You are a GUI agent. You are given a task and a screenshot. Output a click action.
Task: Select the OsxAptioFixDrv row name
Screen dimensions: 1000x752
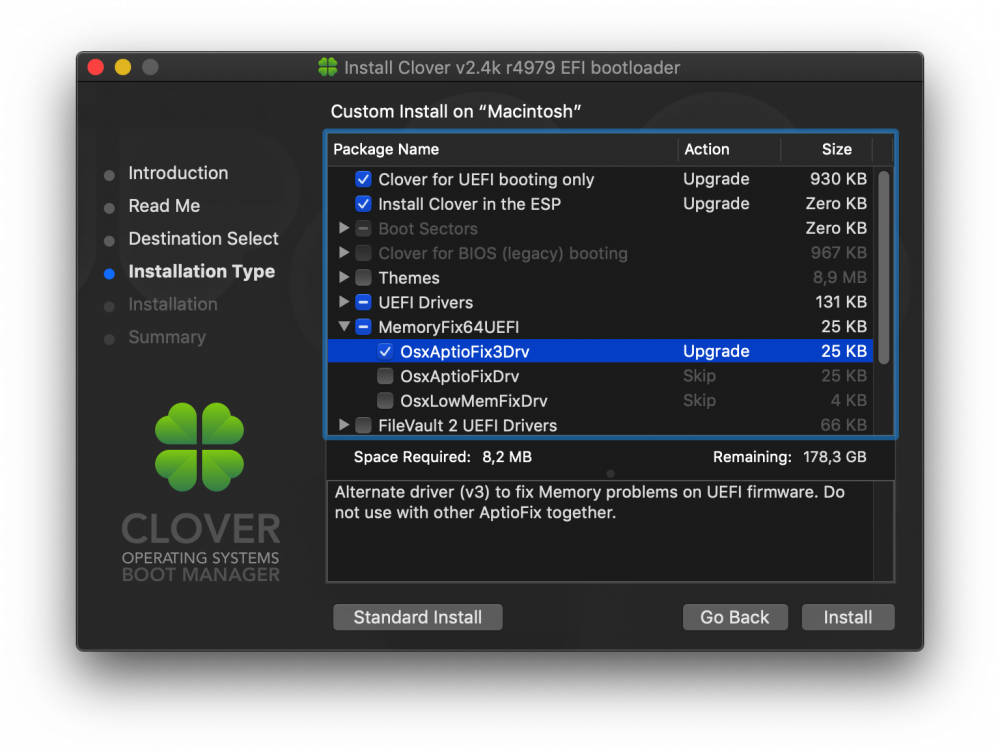459,376
